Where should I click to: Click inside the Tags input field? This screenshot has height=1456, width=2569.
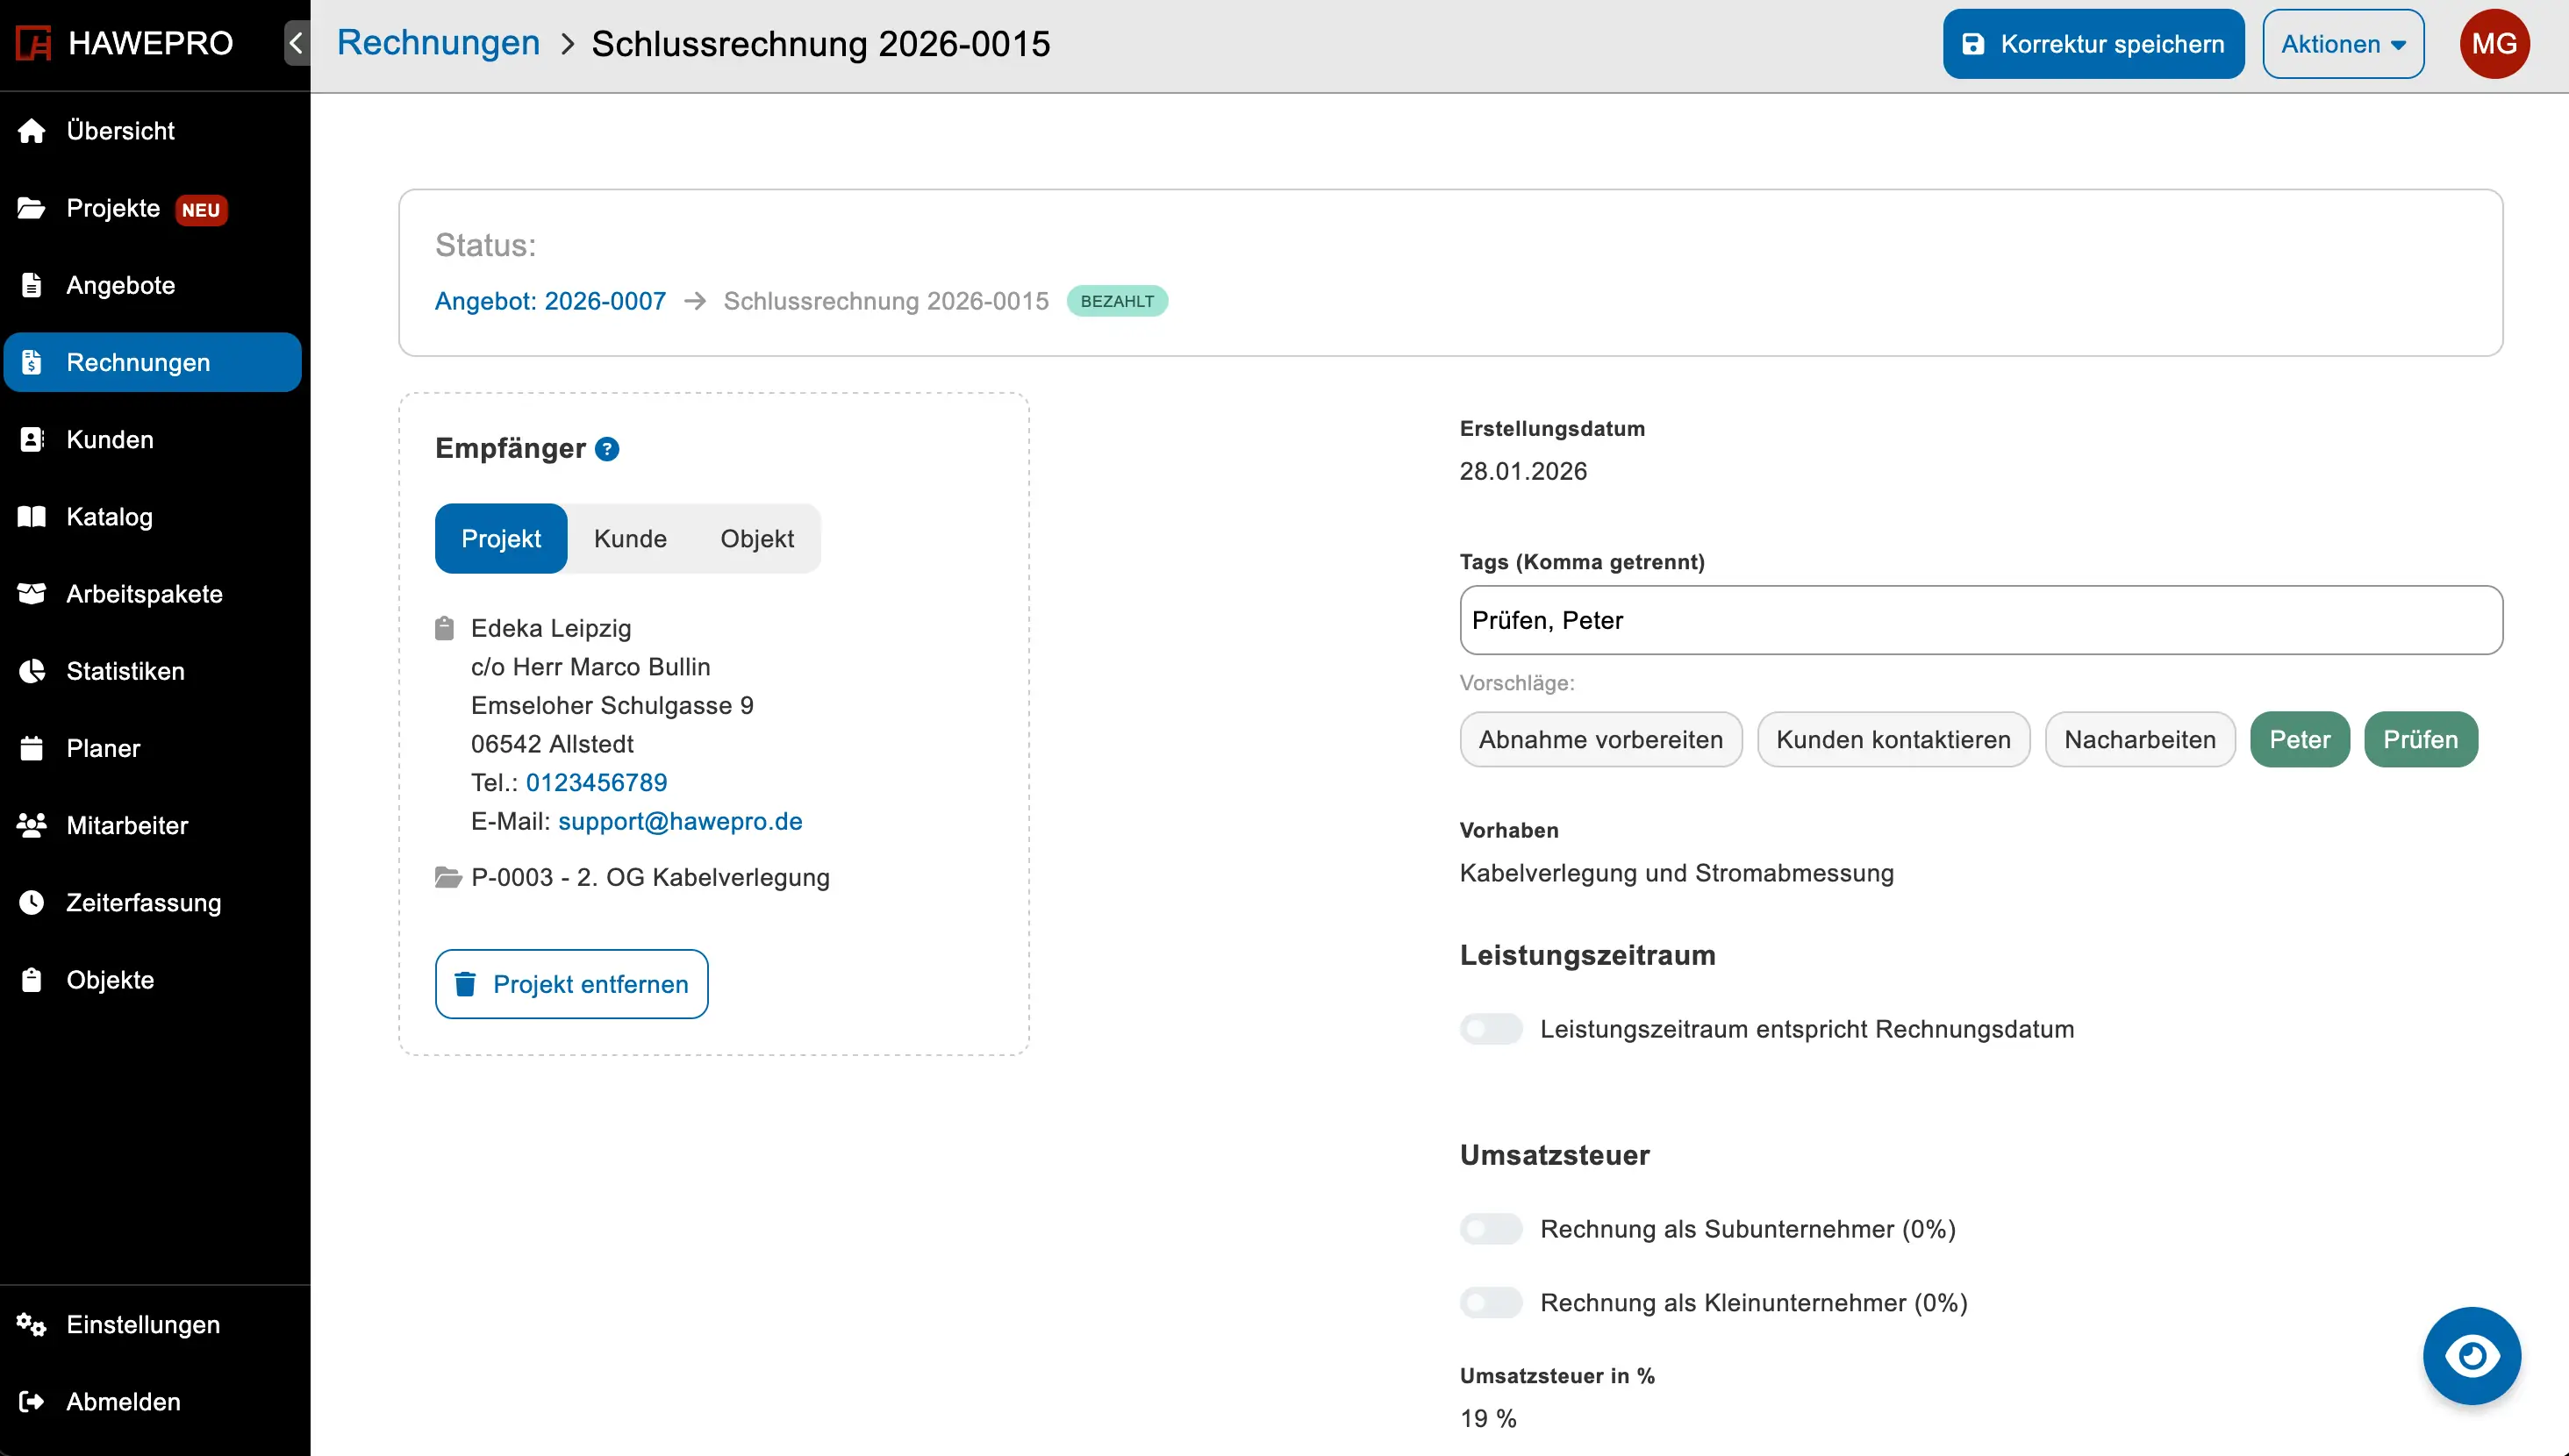[x=1980, y=620]
